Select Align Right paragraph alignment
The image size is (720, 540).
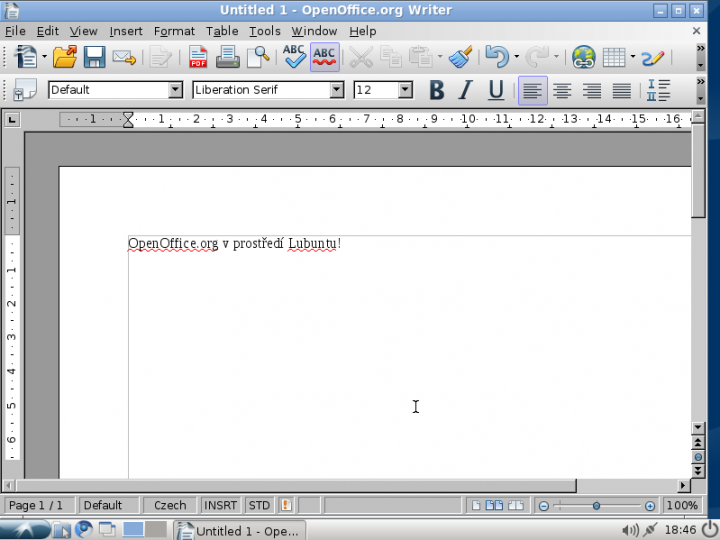pos(592,90)
